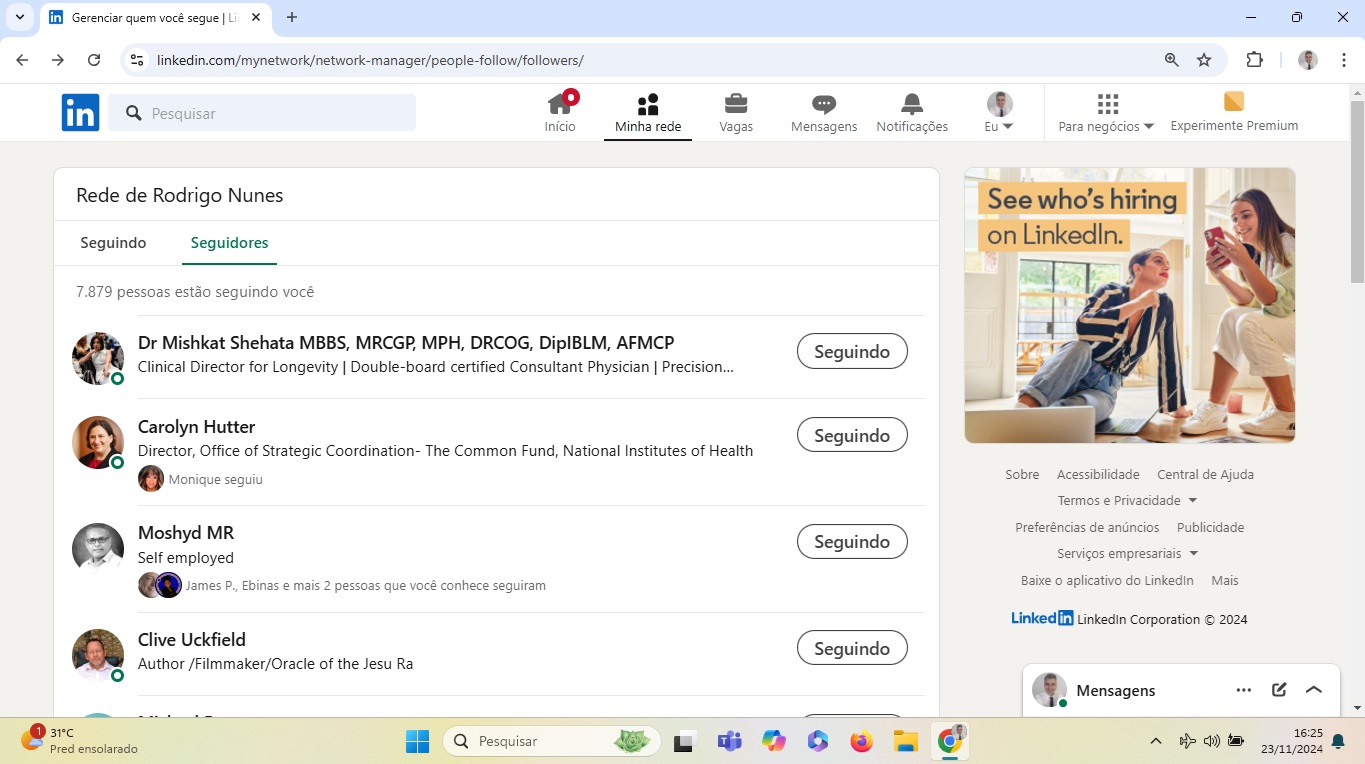
Task: Open Carolyn Hutter name link
Action: click(196, 427)
